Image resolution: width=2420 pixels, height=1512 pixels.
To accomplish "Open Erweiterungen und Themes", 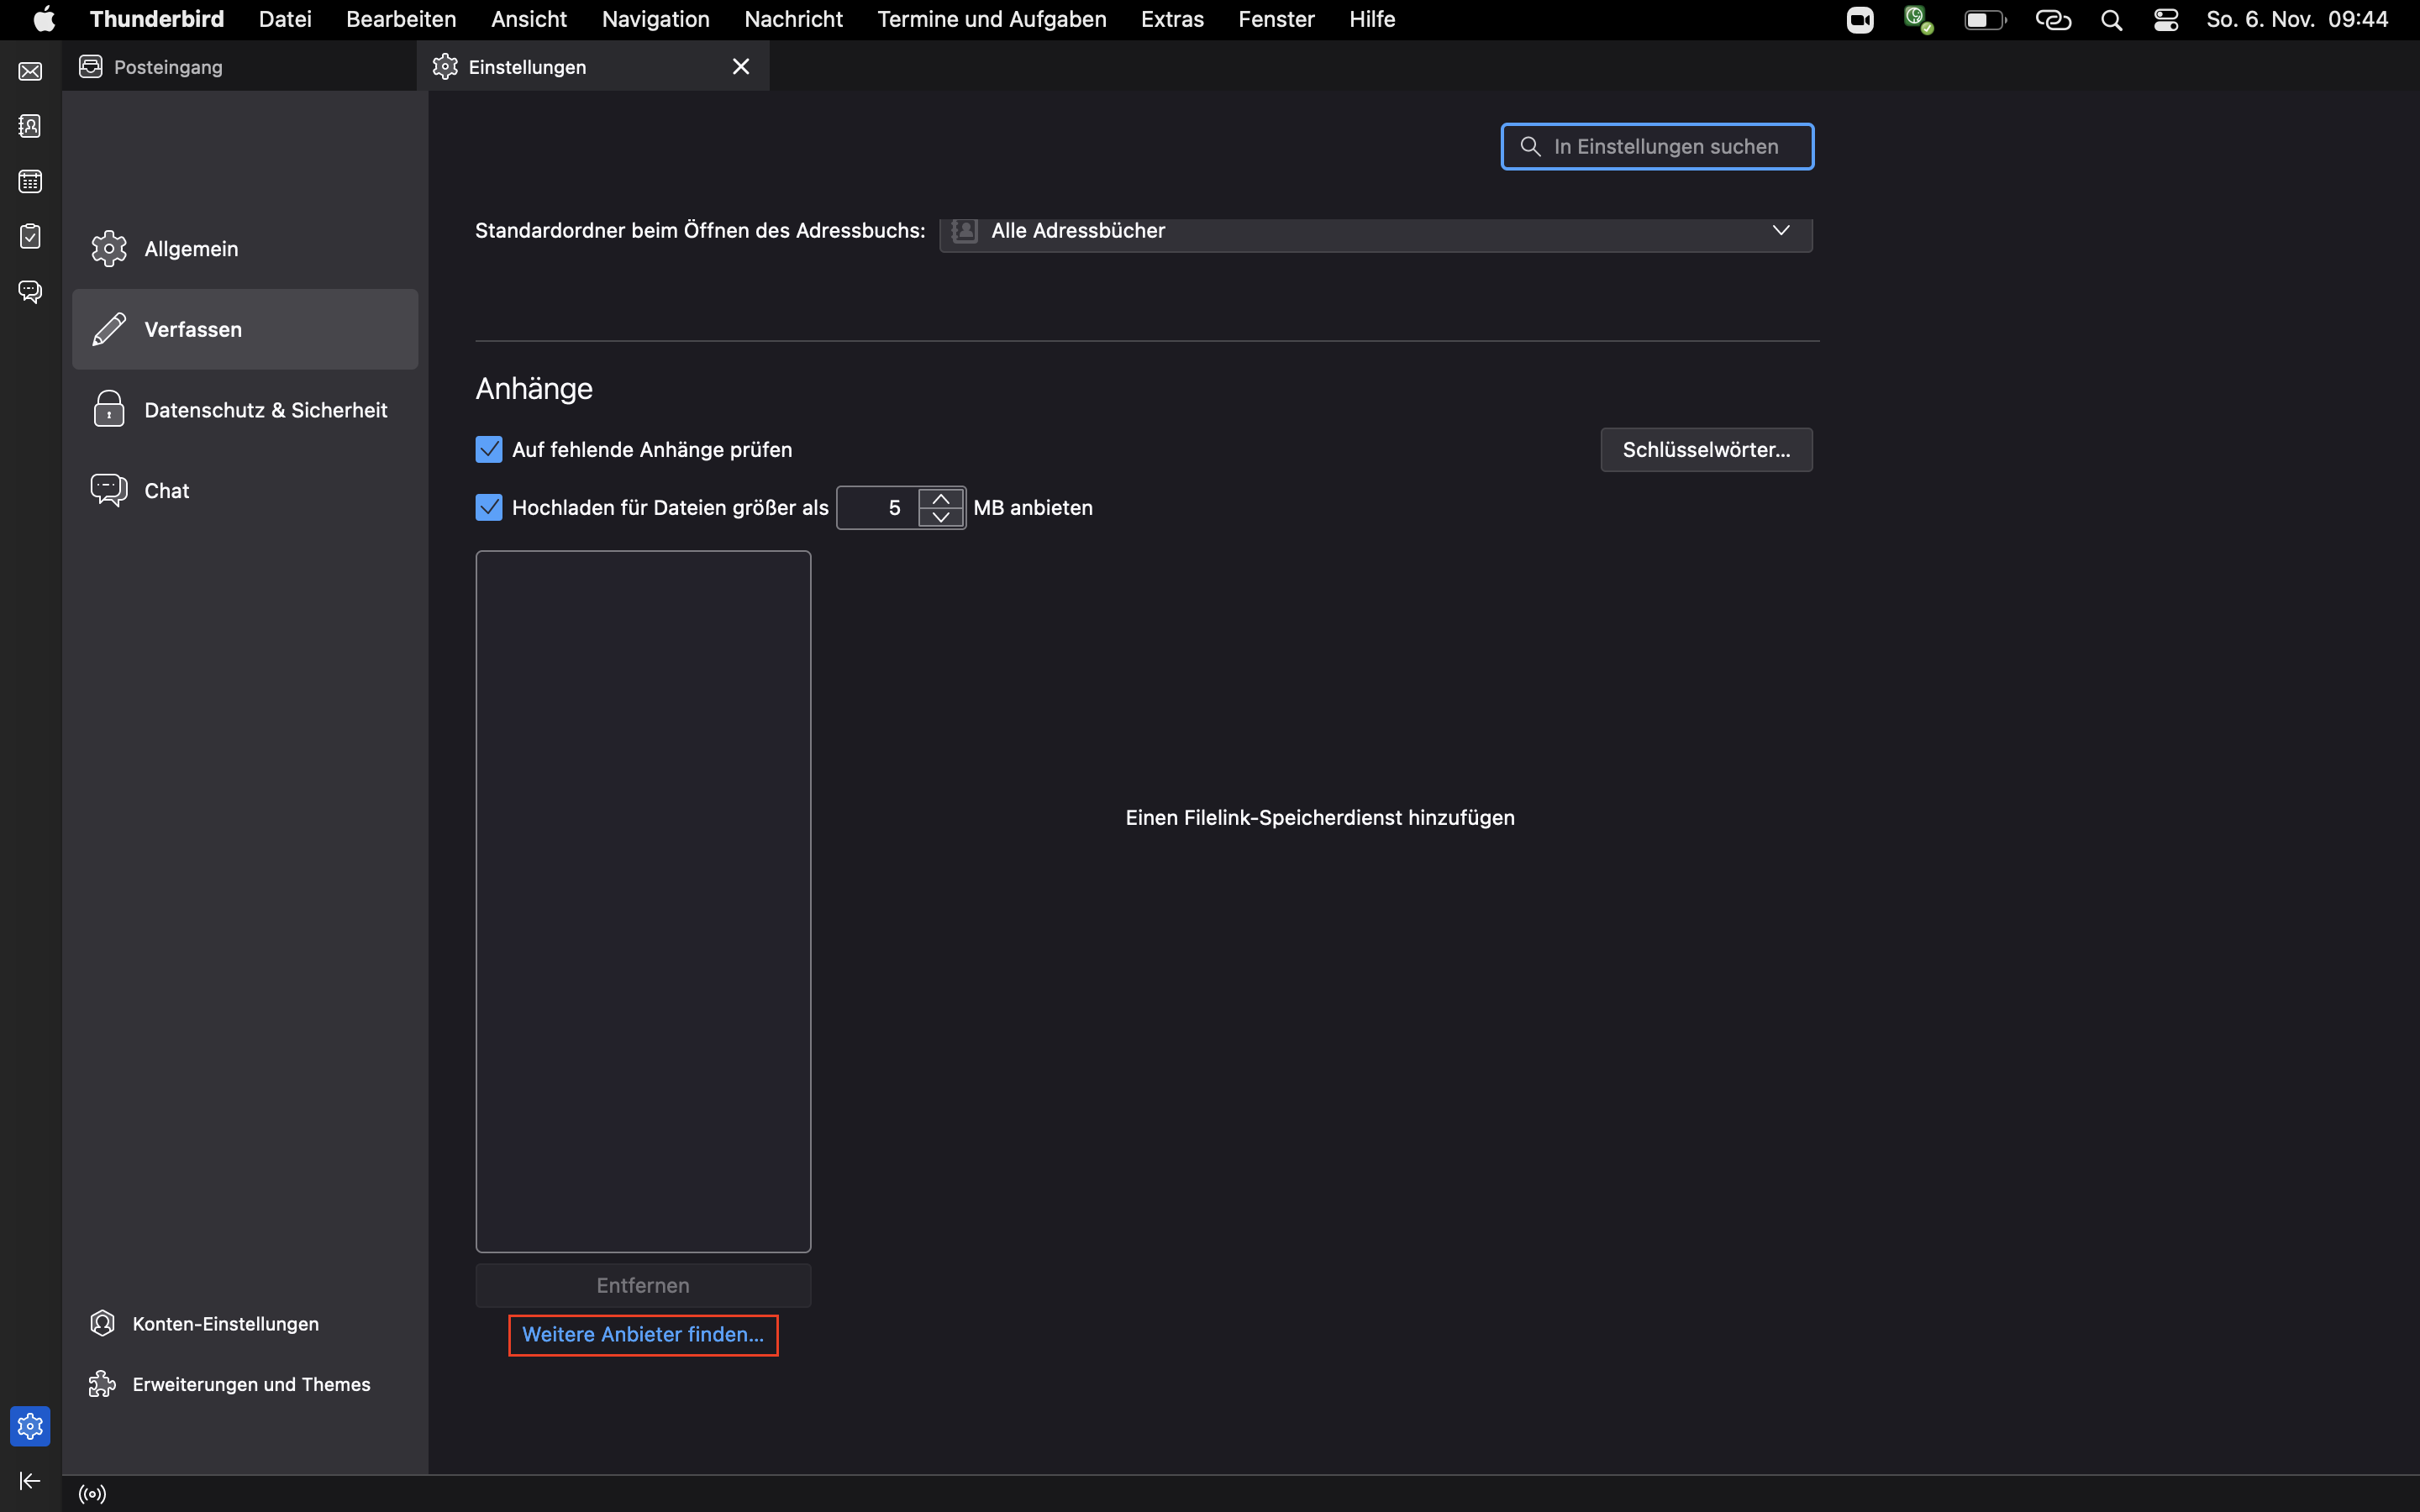I will pyautogui.click(x=251, y=1384).
